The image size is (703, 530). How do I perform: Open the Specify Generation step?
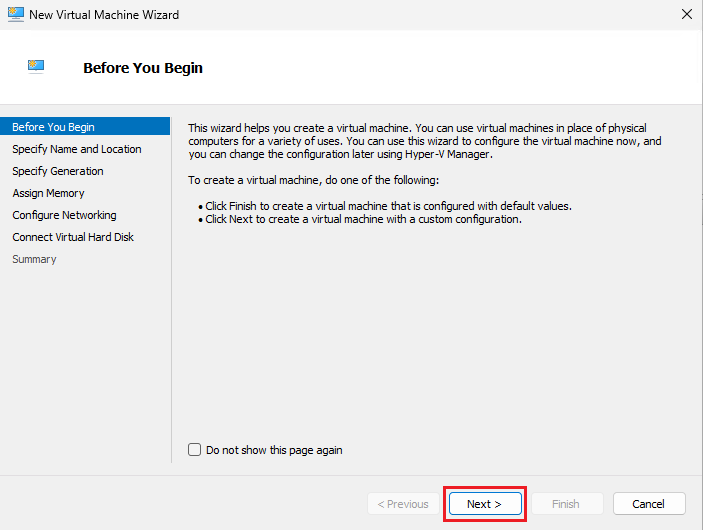tap(58, 171)
